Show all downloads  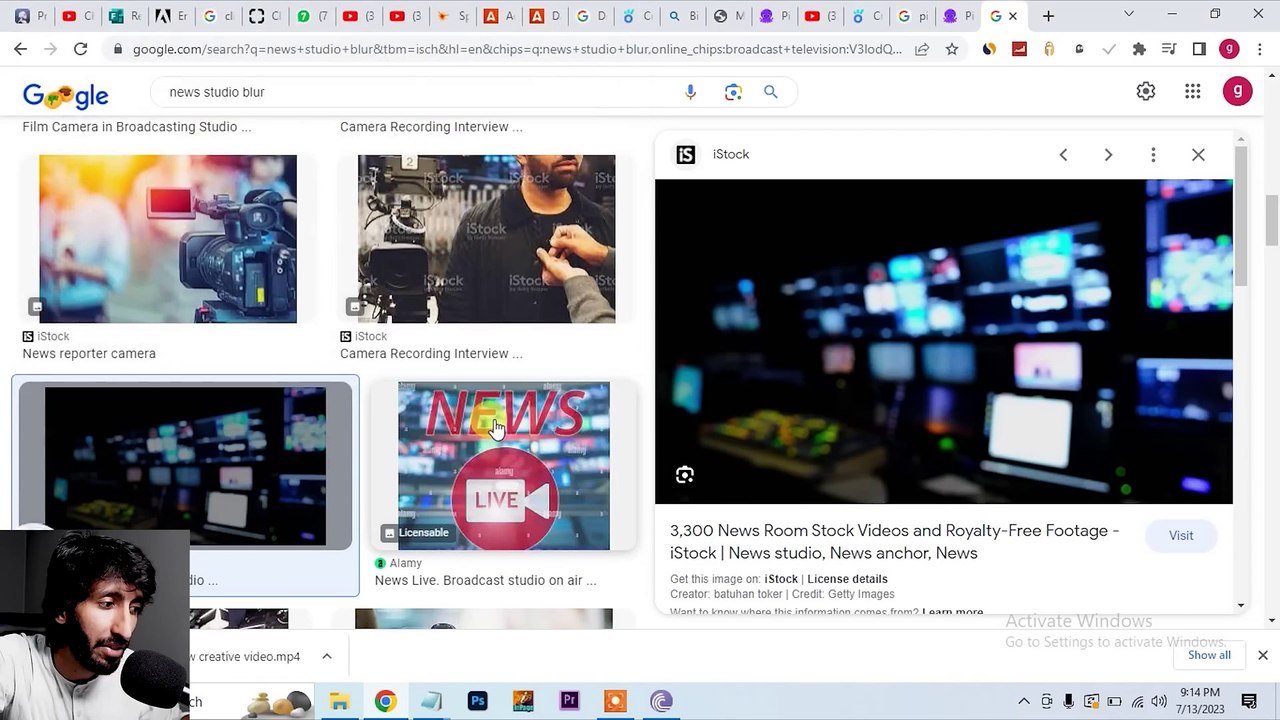coord(1209,655)
